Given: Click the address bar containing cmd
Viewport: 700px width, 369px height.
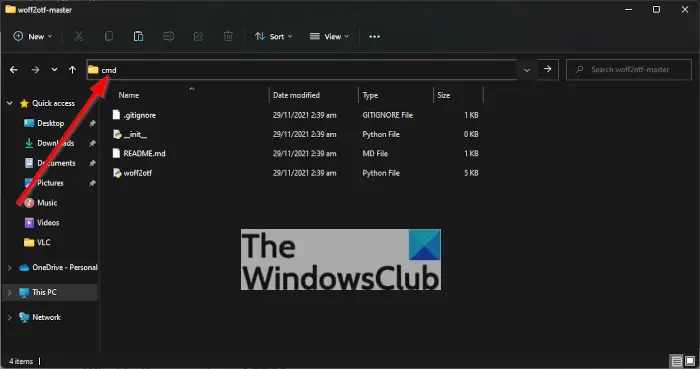Looking at the screenshot, I should tap(302, 70).
